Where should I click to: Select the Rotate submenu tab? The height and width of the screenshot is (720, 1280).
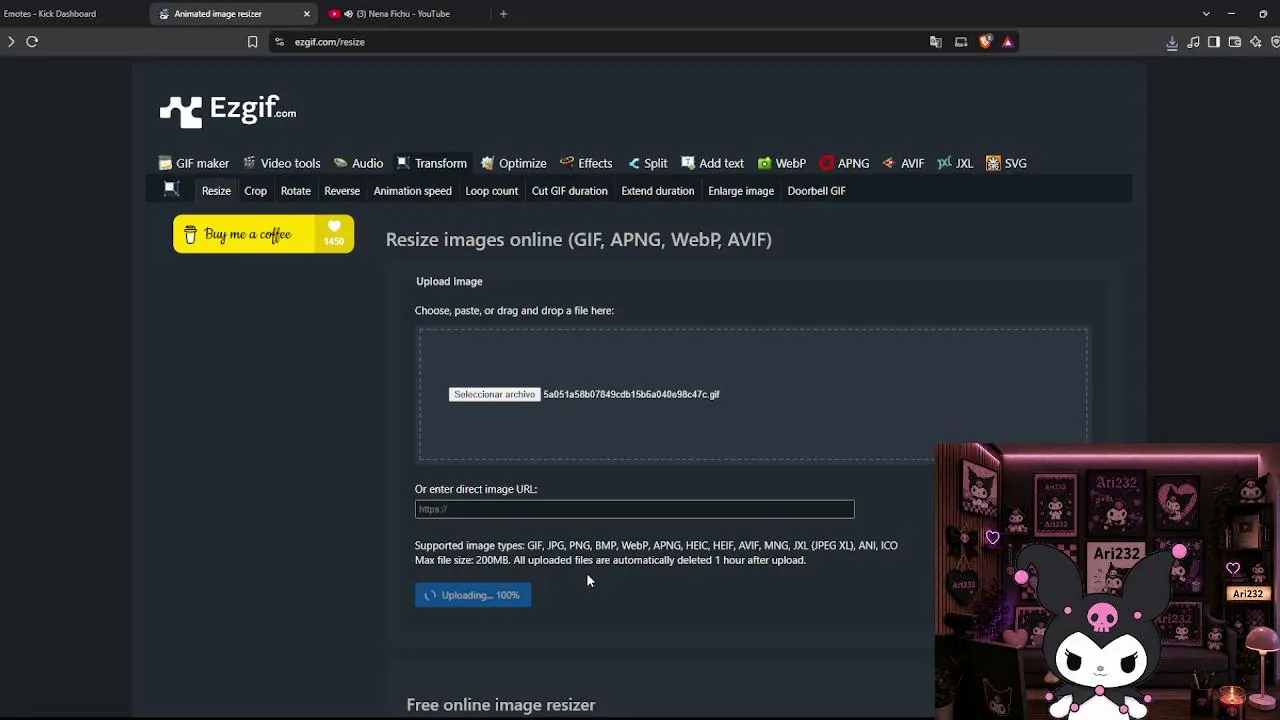coord(295,191)
